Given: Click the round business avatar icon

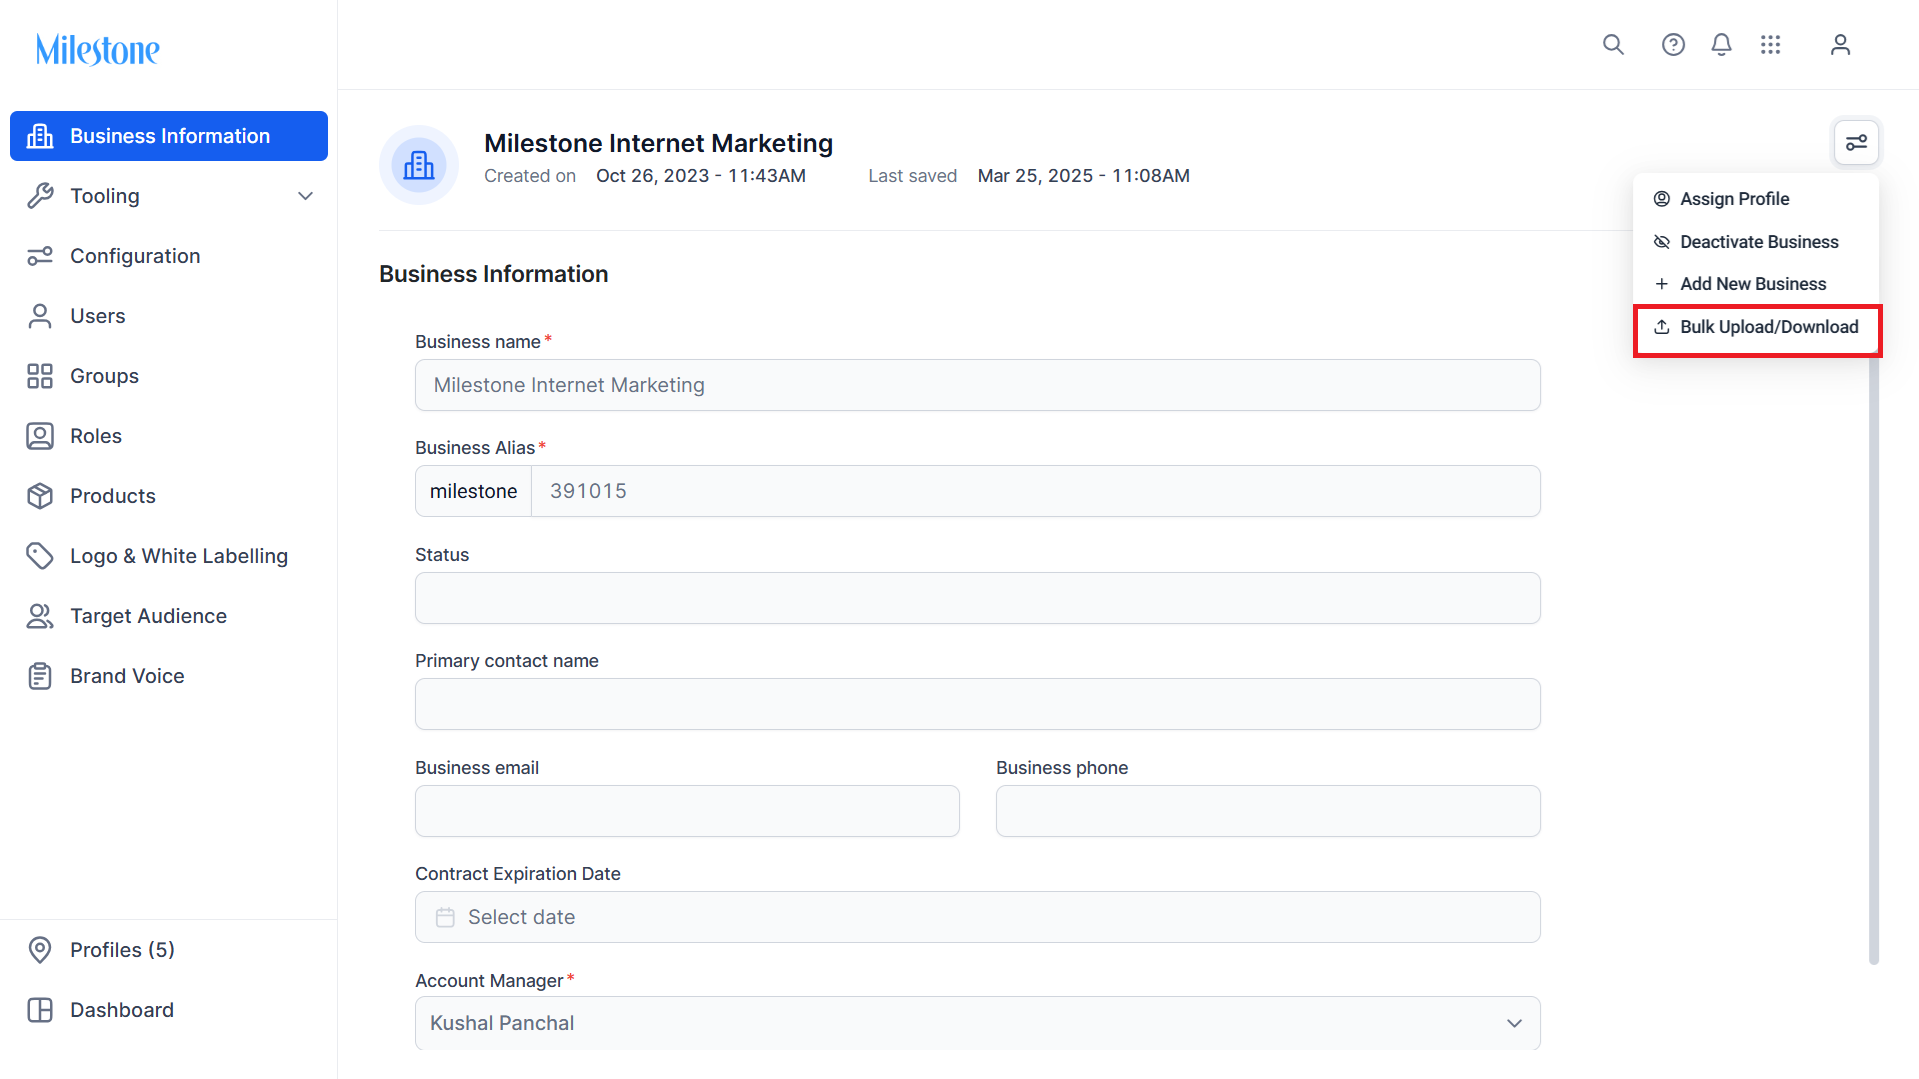Looking at the screenshot, I should pos(419,165).
